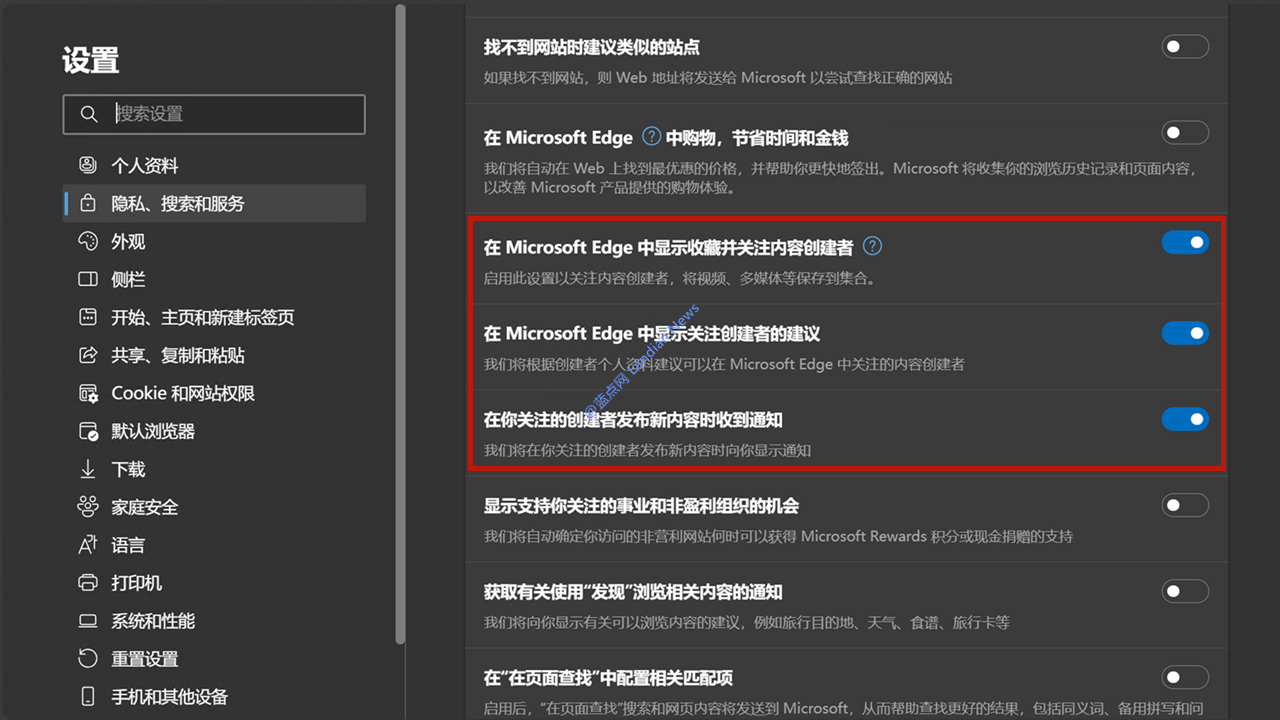The image size is (1280, 720).
Task: Open 下载 settings
Action: (x=214, y=469)
